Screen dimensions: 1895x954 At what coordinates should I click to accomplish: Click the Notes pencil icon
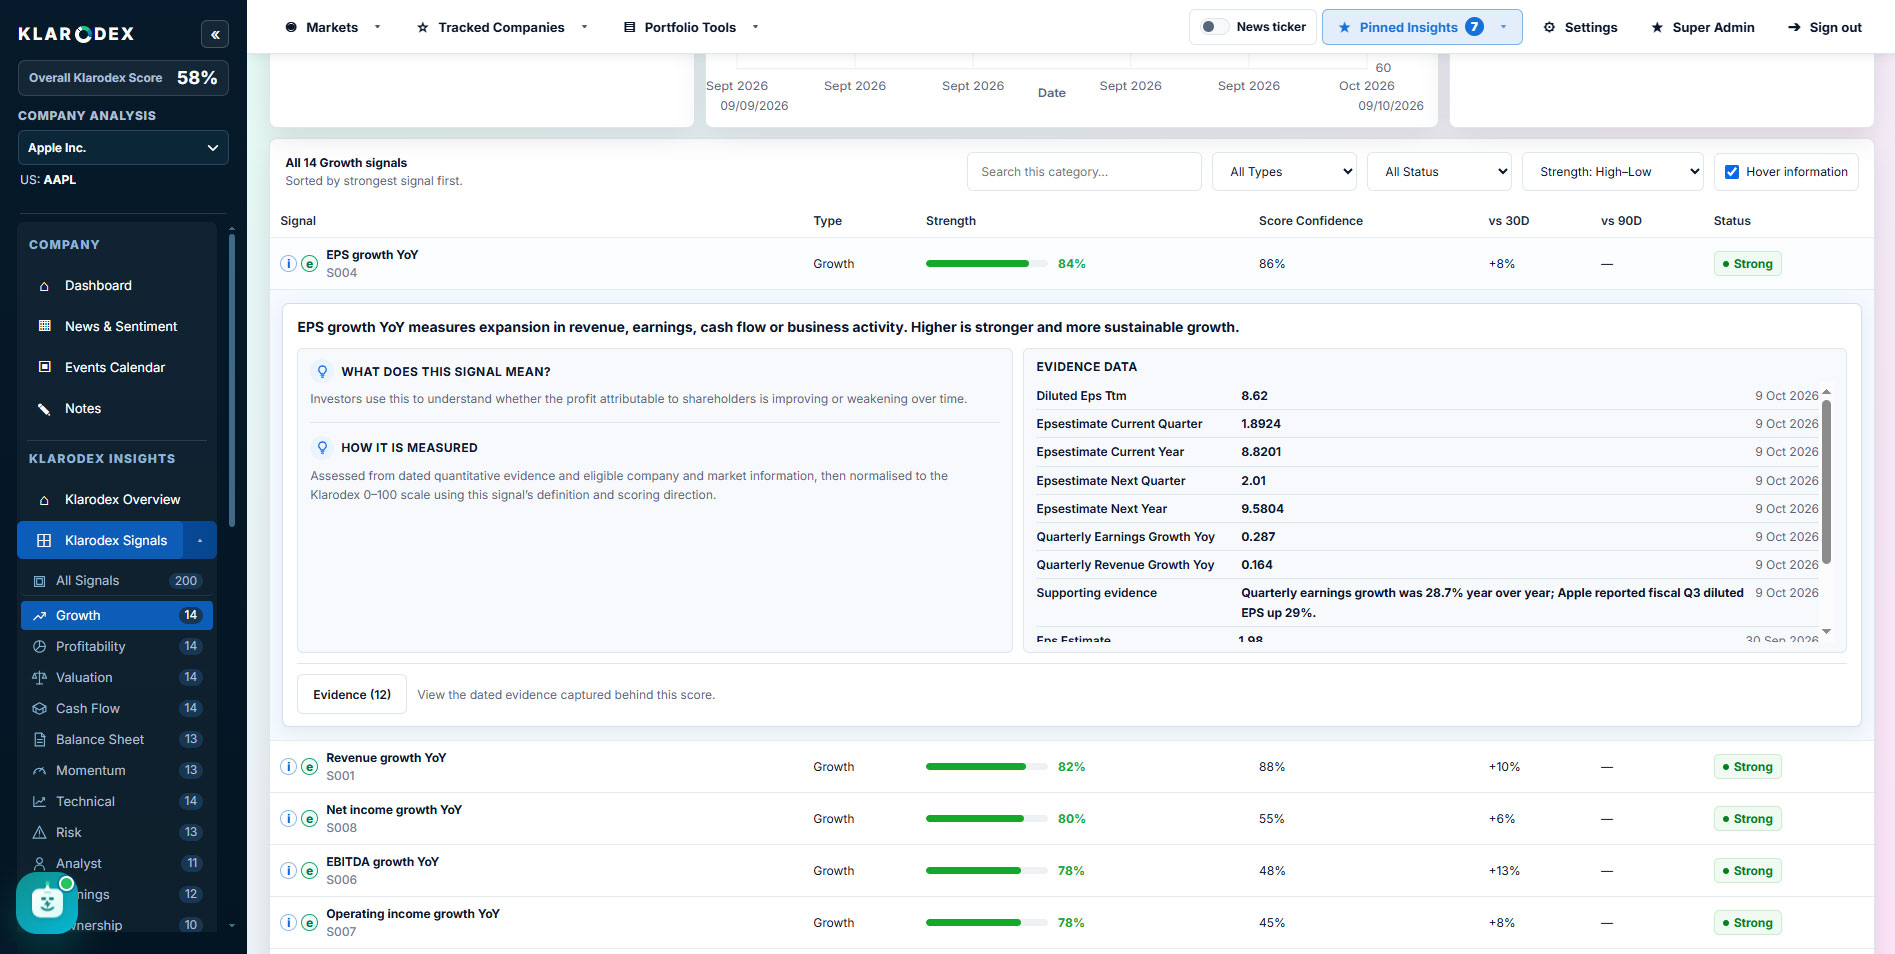44,408
